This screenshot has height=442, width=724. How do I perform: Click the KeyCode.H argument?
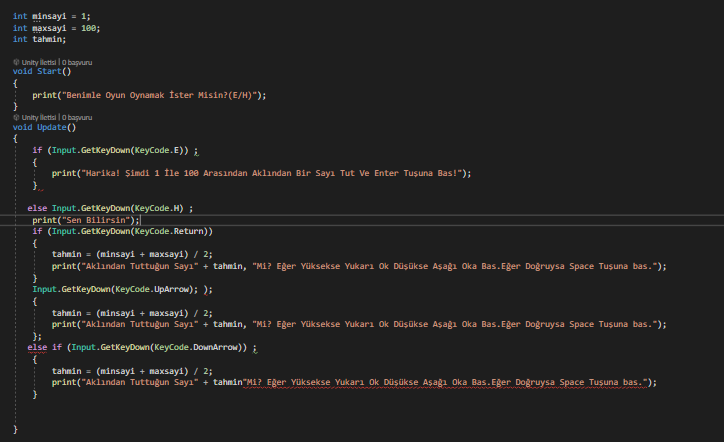tap(160, 208)
